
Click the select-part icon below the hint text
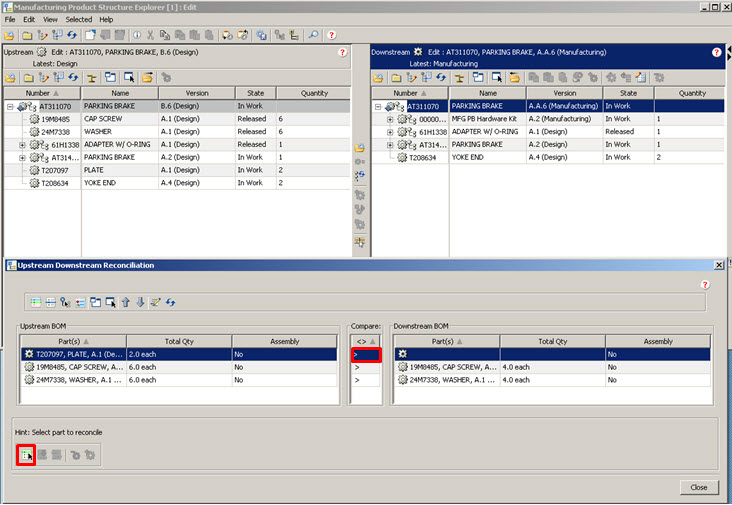(26, 455)
